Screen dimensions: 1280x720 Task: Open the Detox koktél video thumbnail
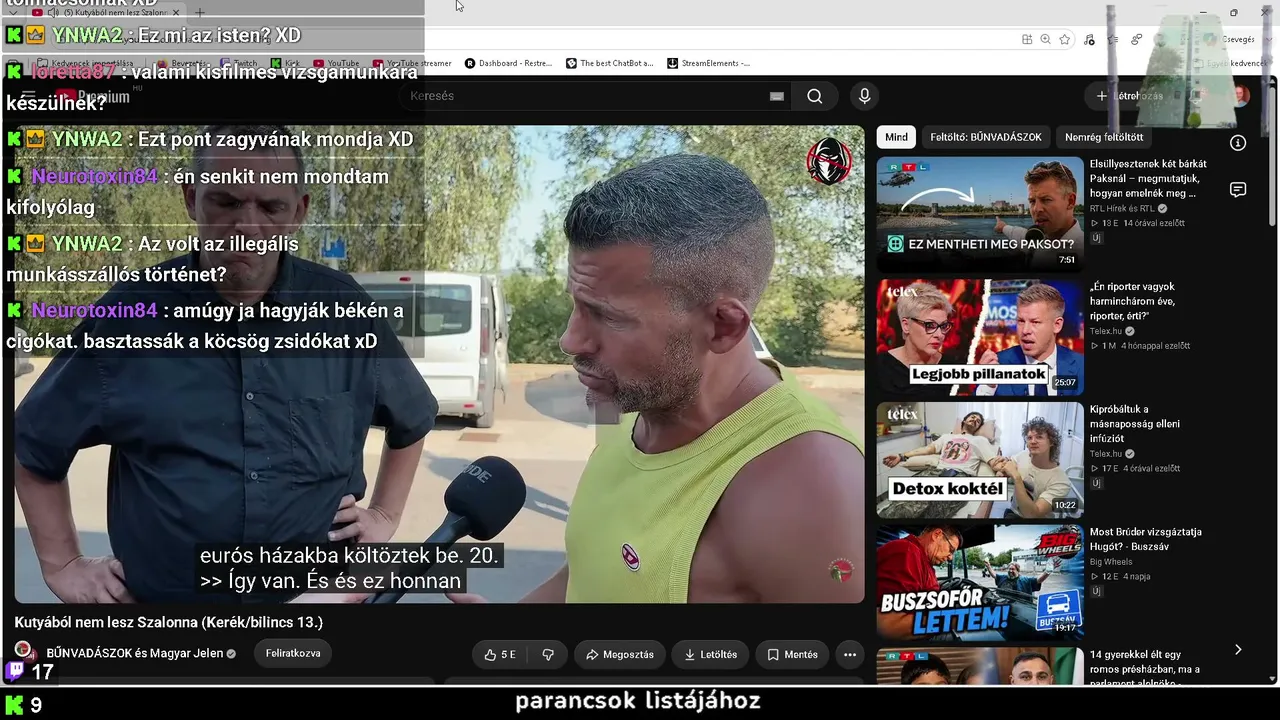pyautogui.click(x=980, y=460)
